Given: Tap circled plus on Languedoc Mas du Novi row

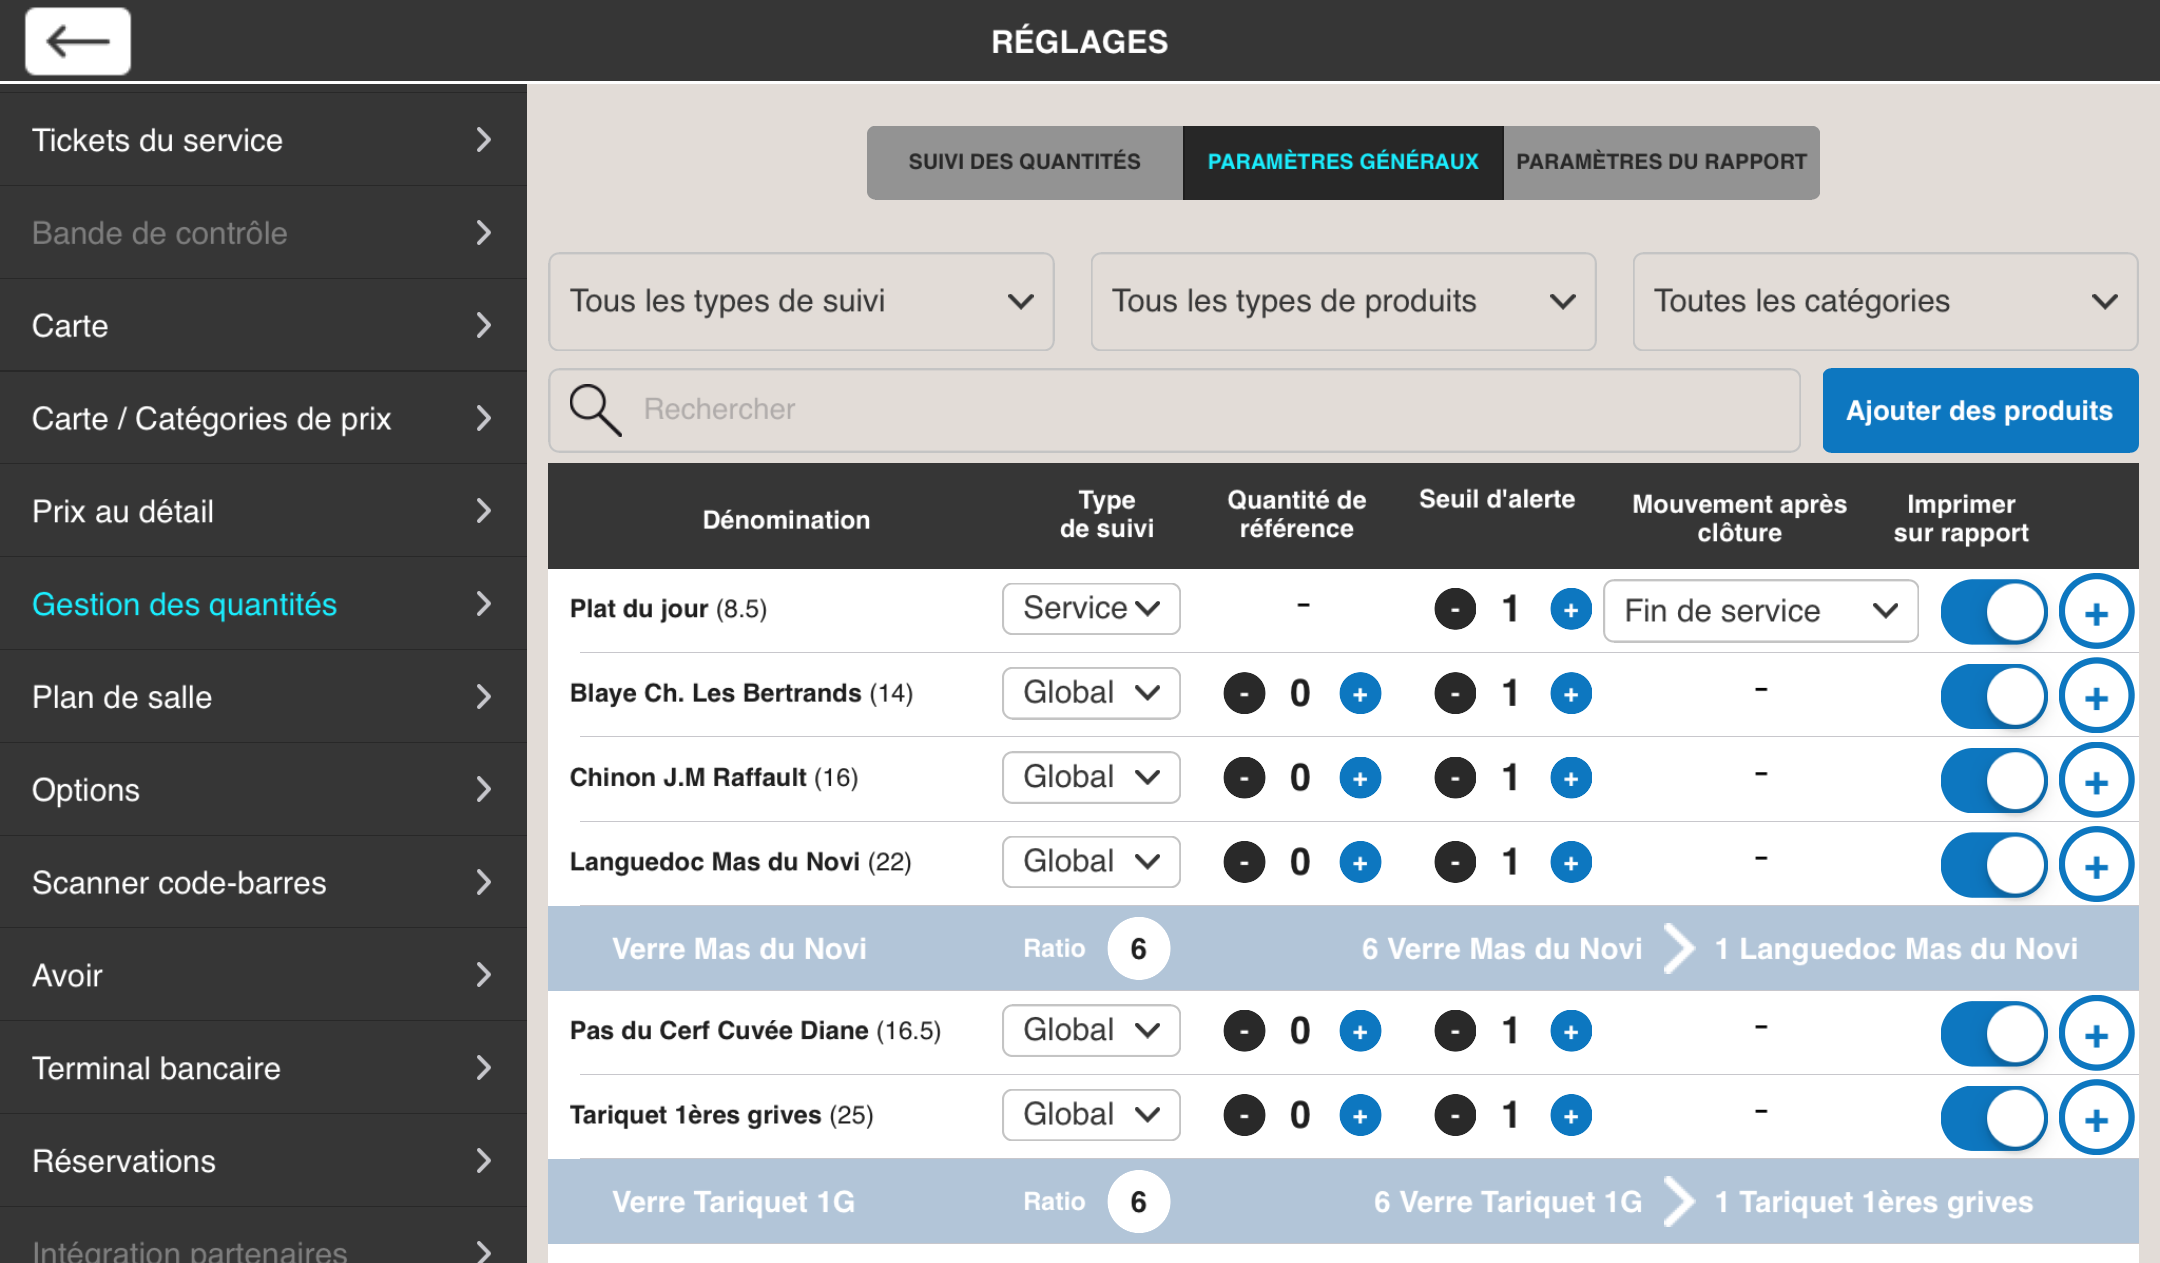Looking at the screenshot, I should (x=2096, y=865).
